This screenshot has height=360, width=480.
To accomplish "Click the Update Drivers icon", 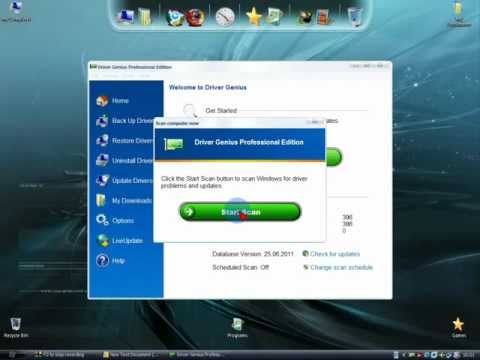I will pos(102,181).
